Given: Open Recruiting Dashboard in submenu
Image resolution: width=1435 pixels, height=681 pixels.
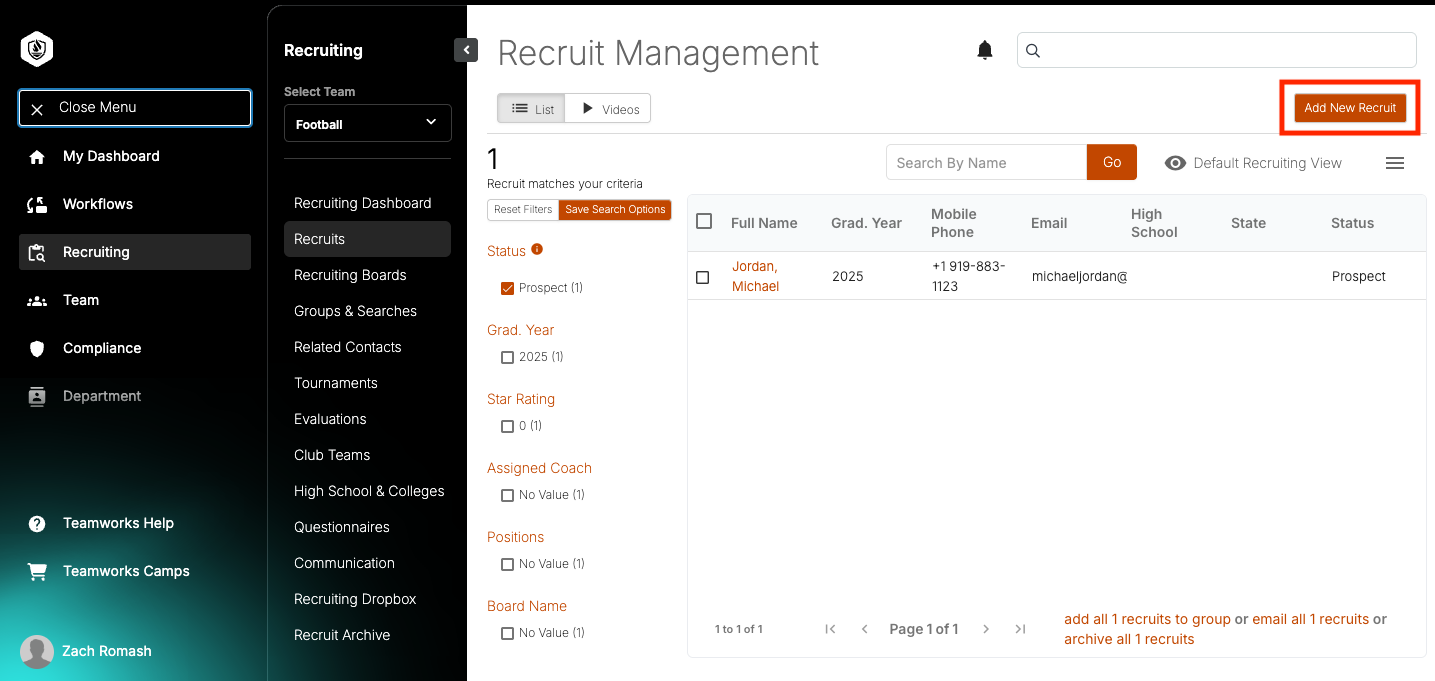Looking at the screenshot, I should click(x=363, y=203).
